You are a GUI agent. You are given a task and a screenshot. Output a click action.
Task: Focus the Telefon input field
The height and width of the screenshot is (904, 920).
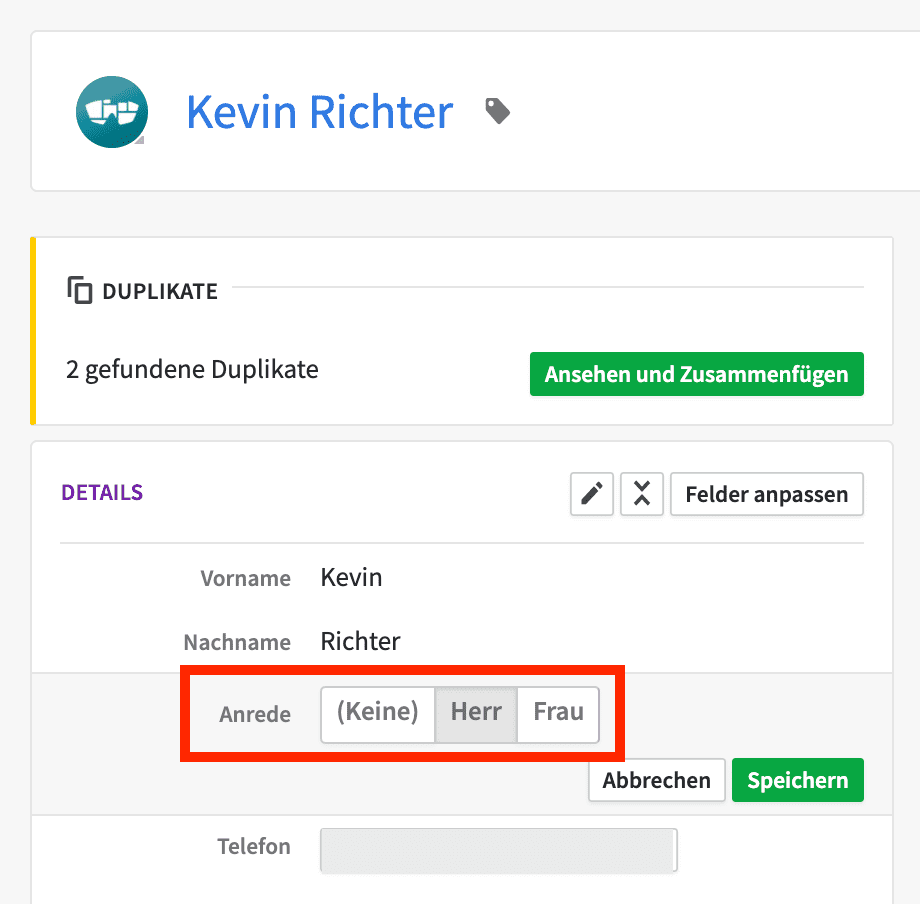tap(499, 850)
